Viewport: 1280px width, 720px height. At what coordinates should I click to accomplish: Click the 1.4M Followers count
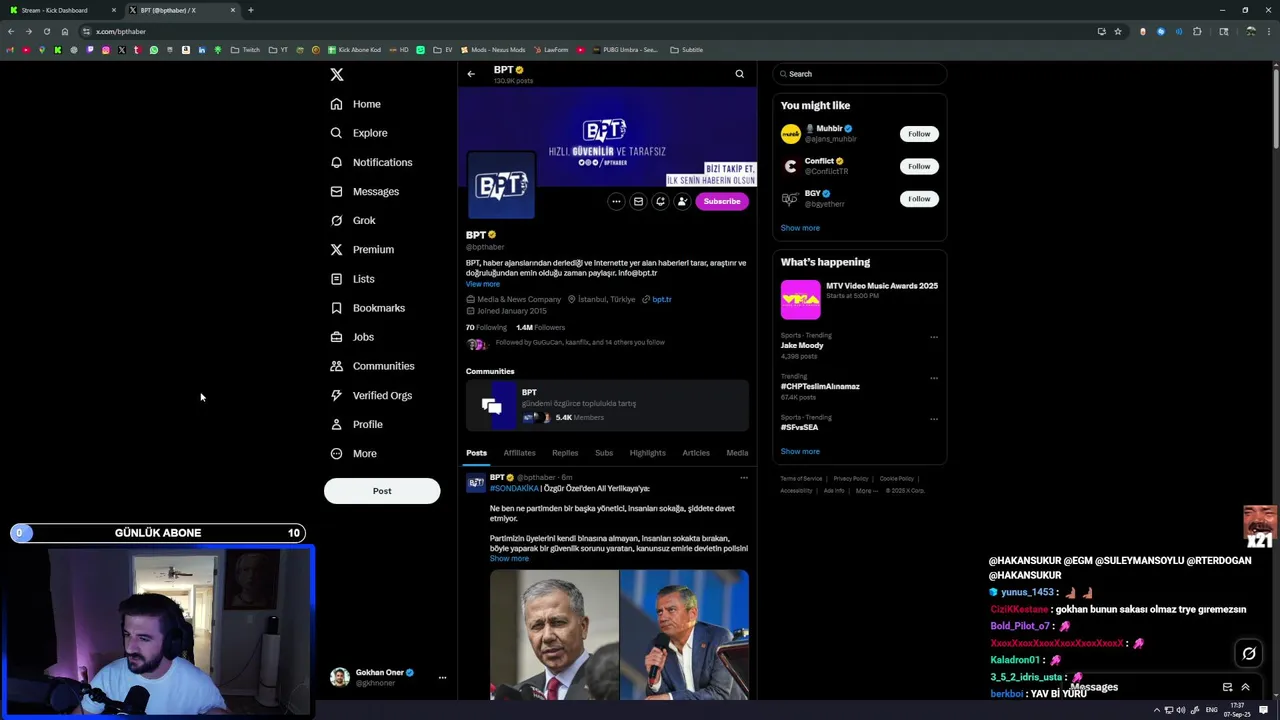540,327
